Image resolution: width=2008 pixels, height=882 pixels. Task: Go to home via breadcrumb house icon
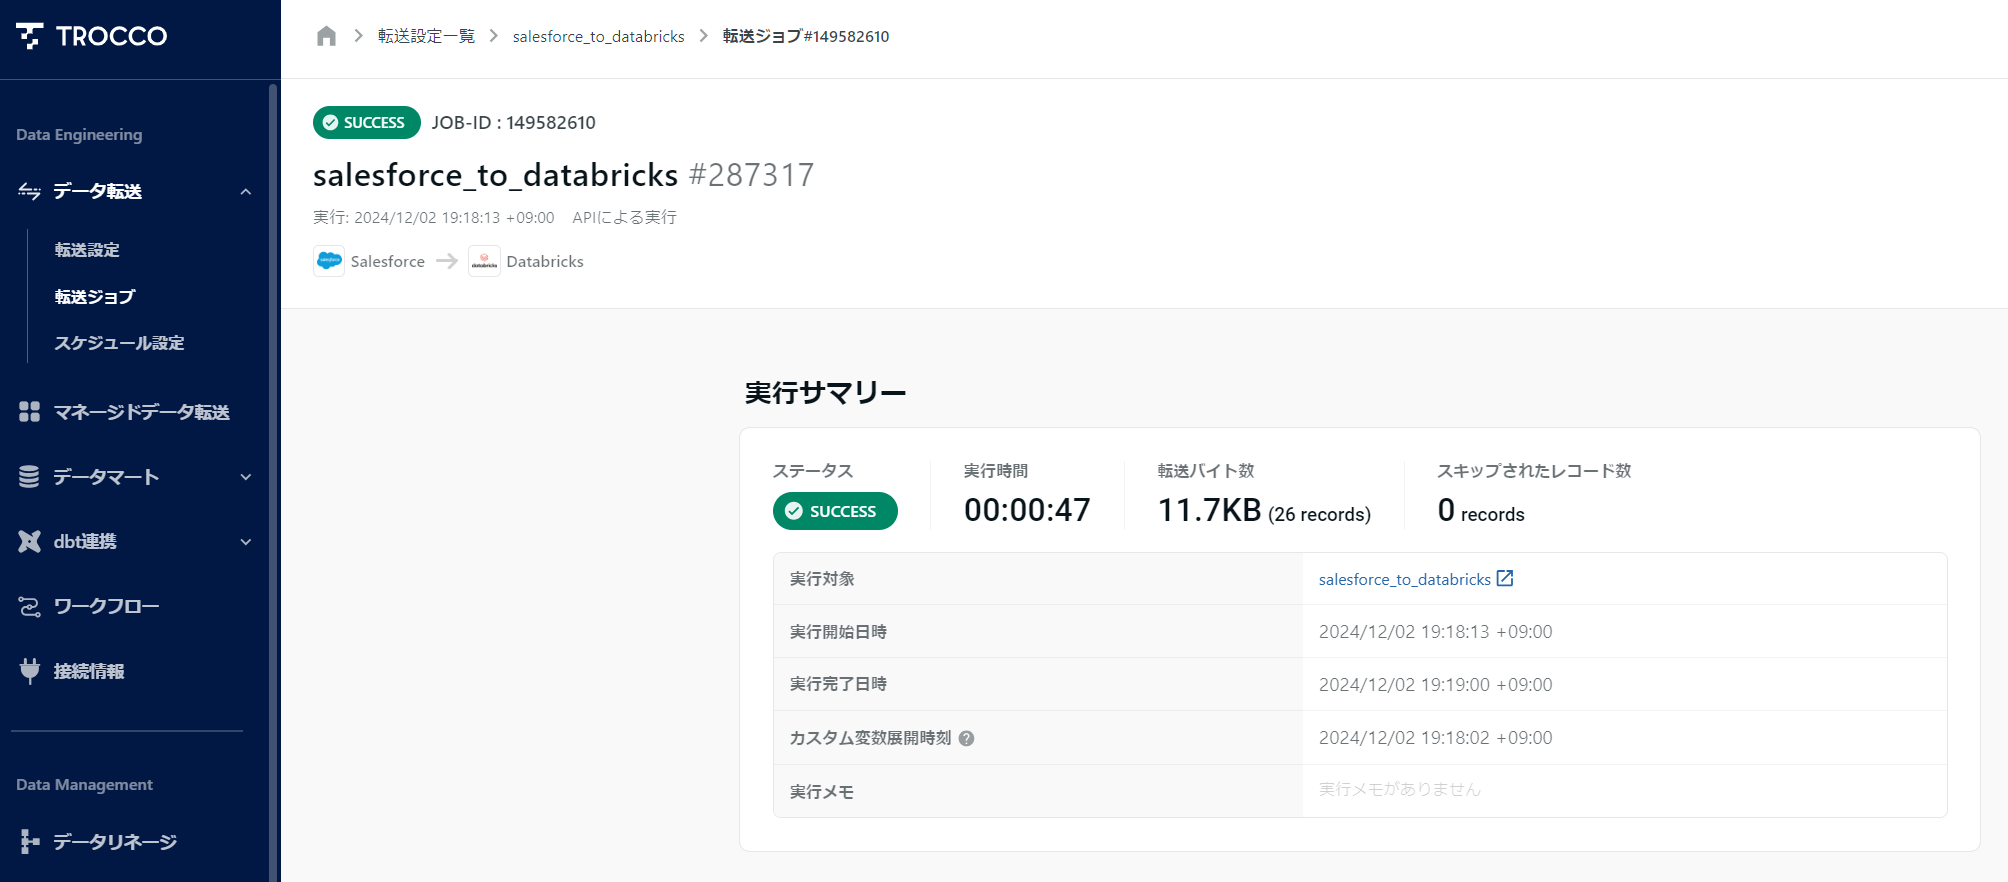[326, 36]
